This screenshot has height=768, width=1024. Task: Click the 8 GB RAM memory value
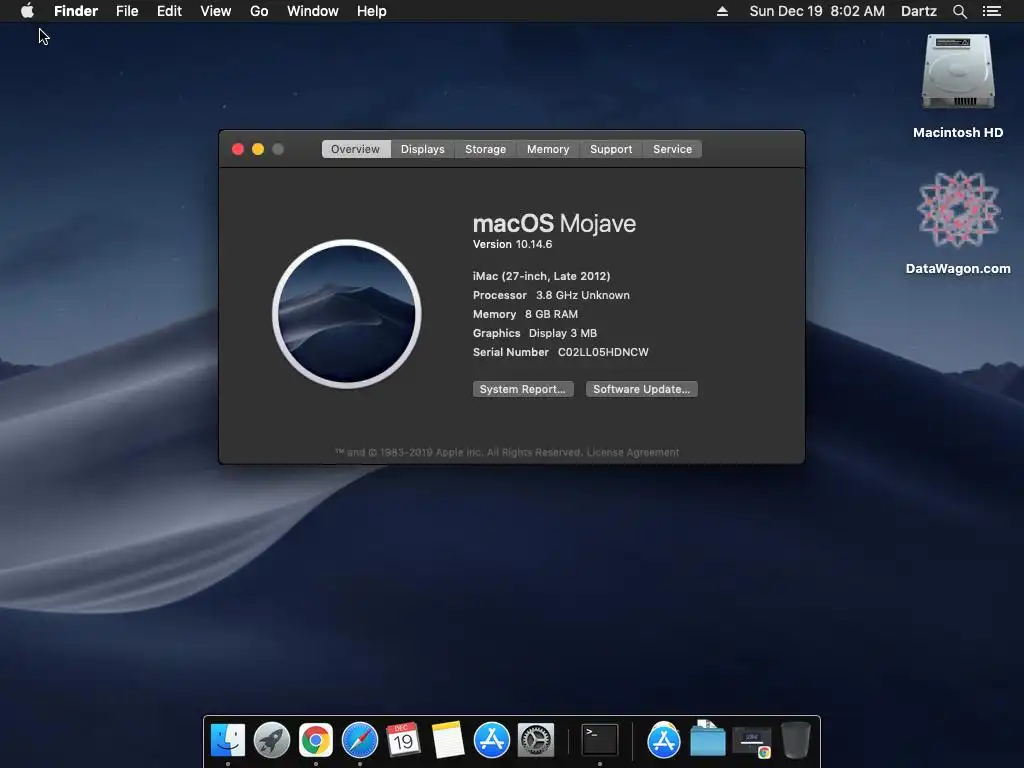(x=551, y=314)
